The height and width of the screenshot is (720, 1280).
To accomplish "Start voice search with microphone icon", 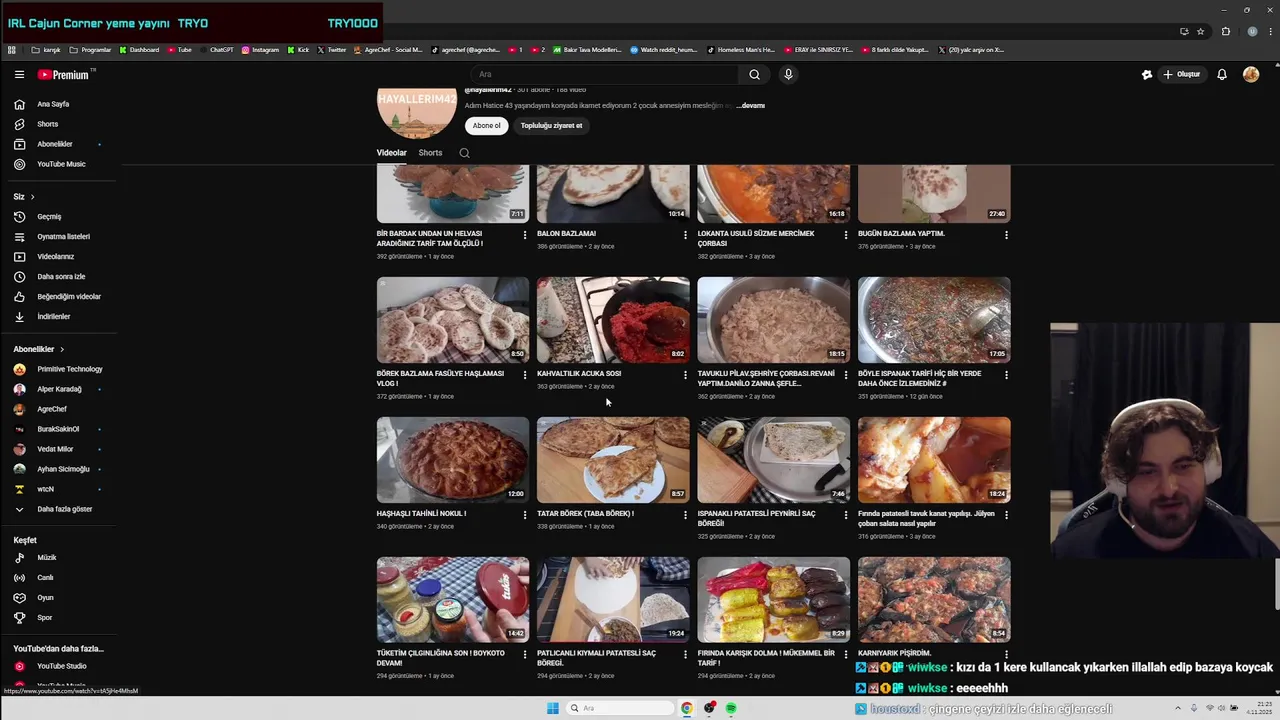I will pos(788,74).
